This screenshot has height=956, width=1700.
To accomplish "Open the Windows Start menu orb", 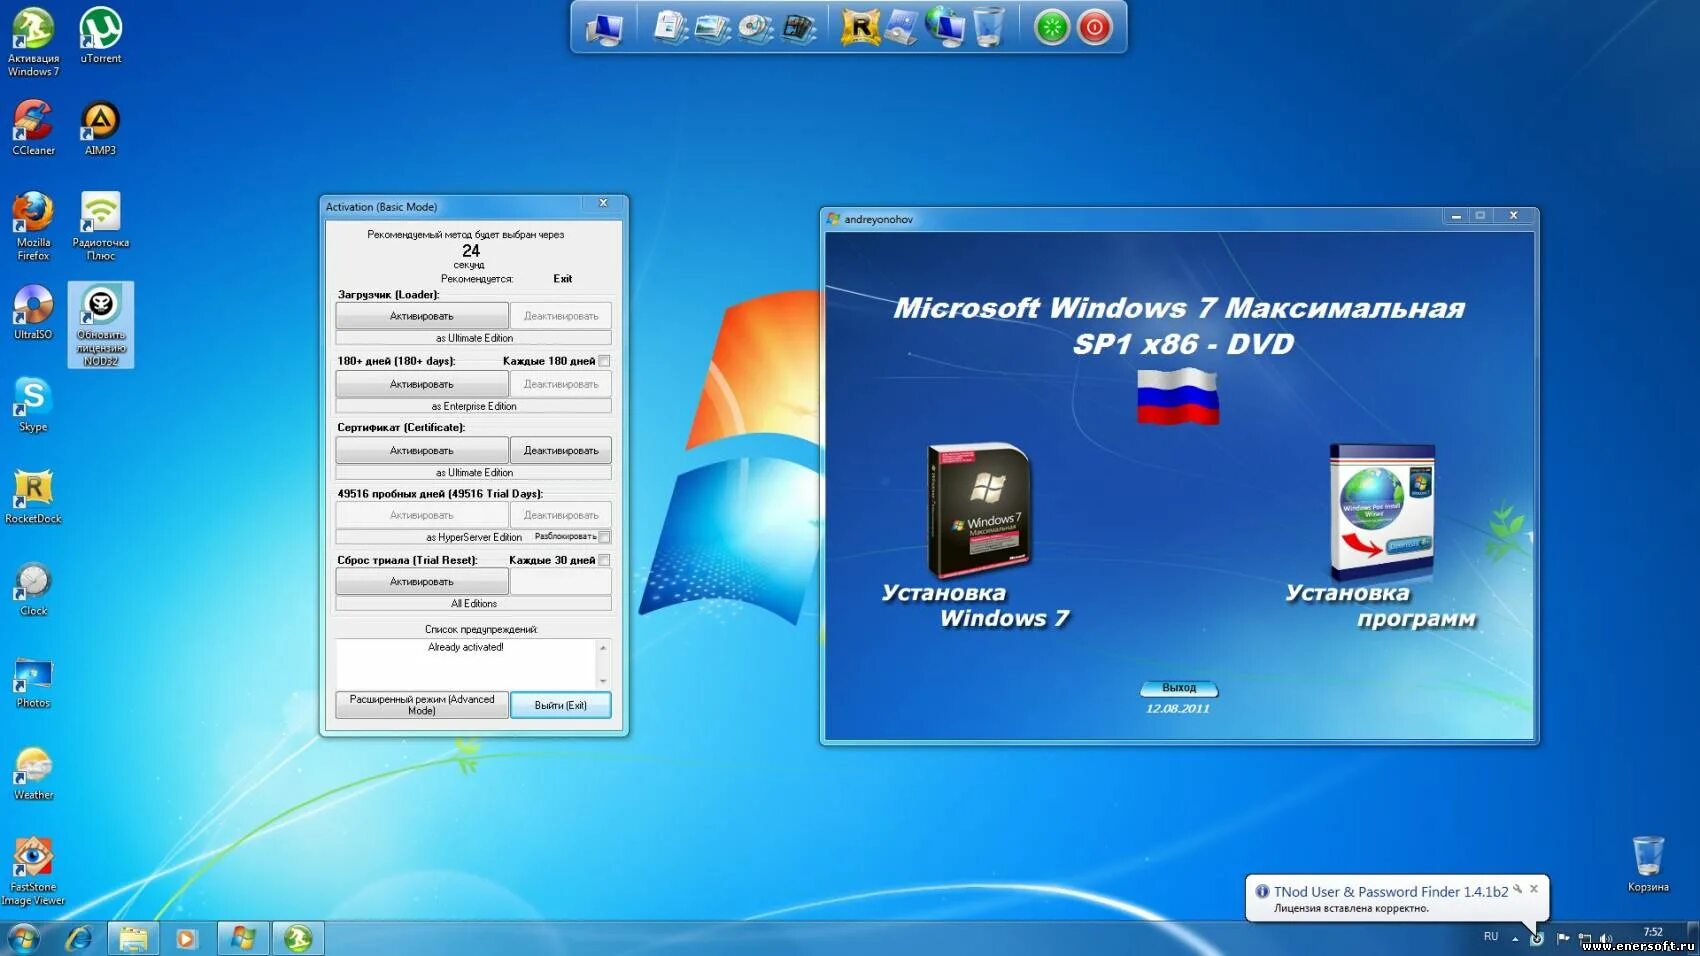I will coord(24,938).
